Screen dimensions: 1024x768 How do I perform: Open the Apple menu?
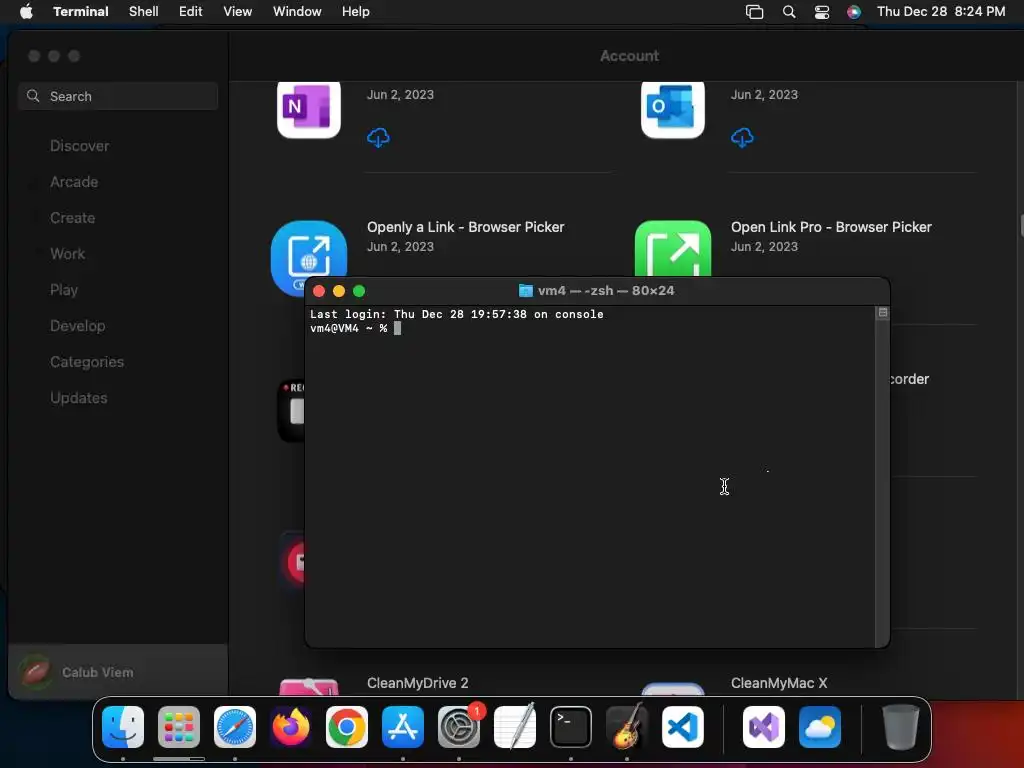26,11
